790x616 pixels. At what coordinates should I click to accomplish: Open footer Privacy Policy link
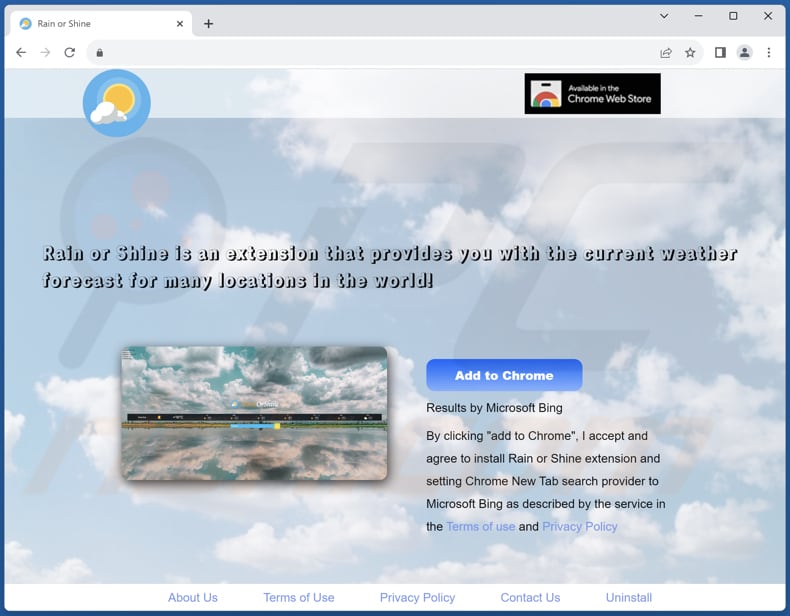click(x=418, y=597)
